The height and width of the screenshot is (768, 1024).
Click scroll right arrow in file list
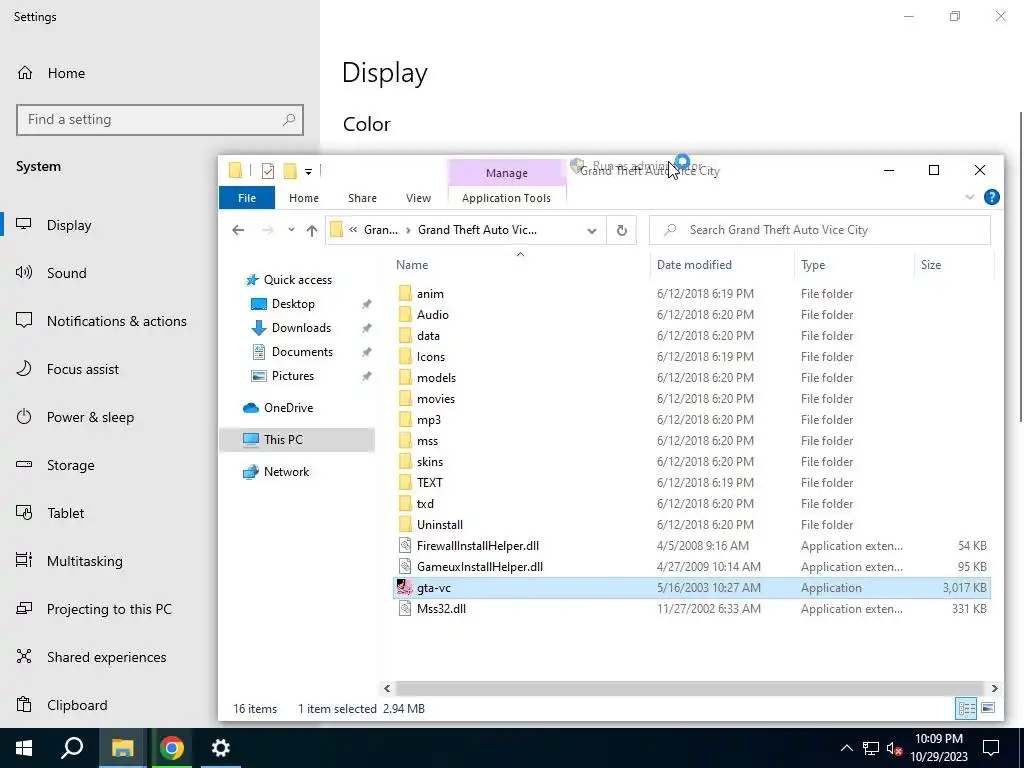[994, 688]
